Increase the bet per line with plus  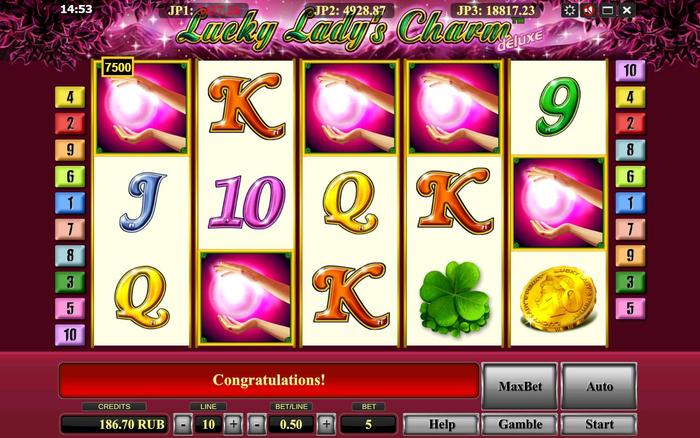[326, 424]
